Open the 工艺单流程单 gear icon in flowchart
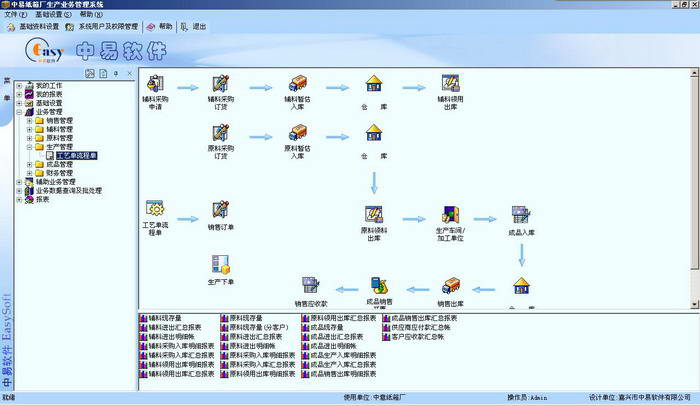The height and width of the screenshot is (406, 700). tap(155, 209)
